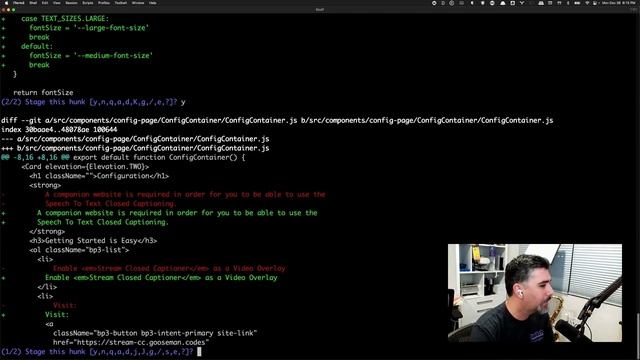Click the '<h1 className="">Configuration</h1>' line
This screenshot has height=360, width=640.
pyautogui.click(x=99, y=176)
